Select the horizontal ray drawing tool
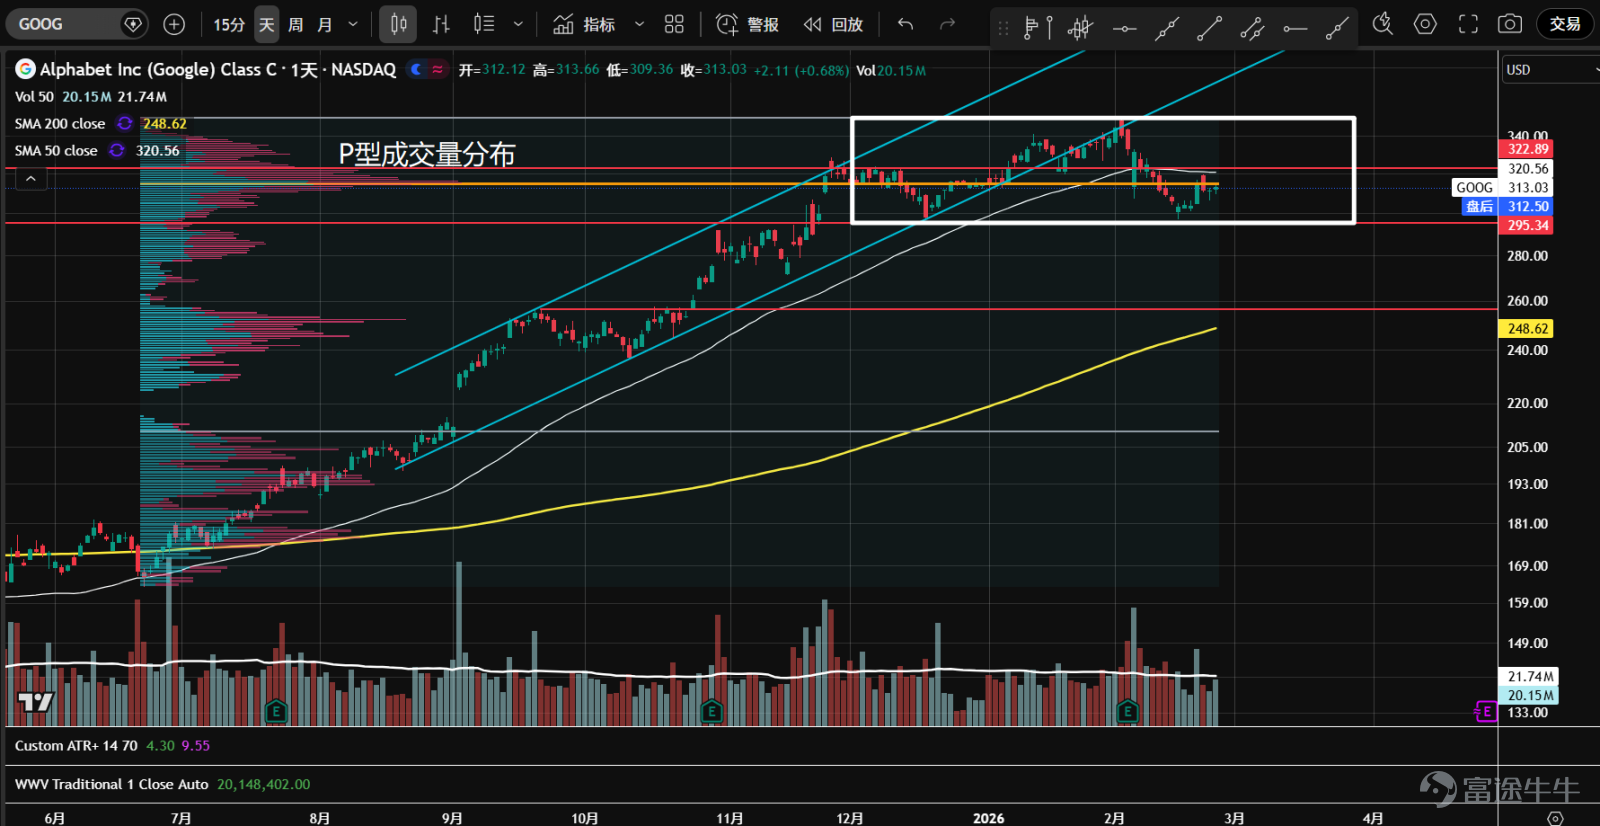 [x=1295, y=28]
